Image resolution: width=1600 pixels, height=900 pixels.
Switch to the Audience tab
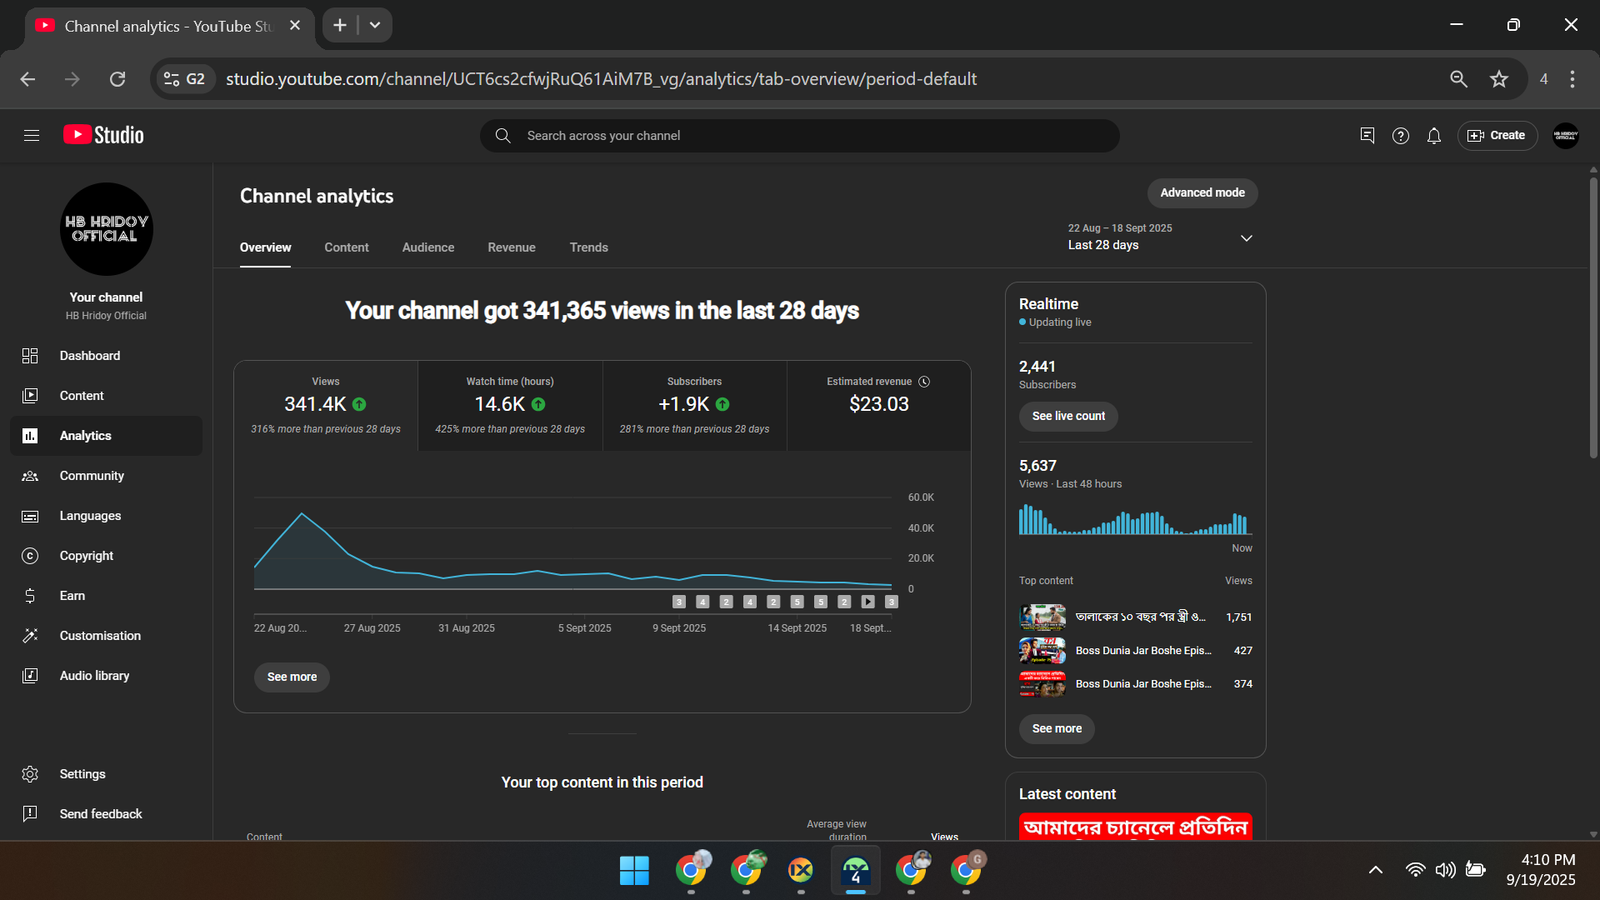[x=428, y=247]
